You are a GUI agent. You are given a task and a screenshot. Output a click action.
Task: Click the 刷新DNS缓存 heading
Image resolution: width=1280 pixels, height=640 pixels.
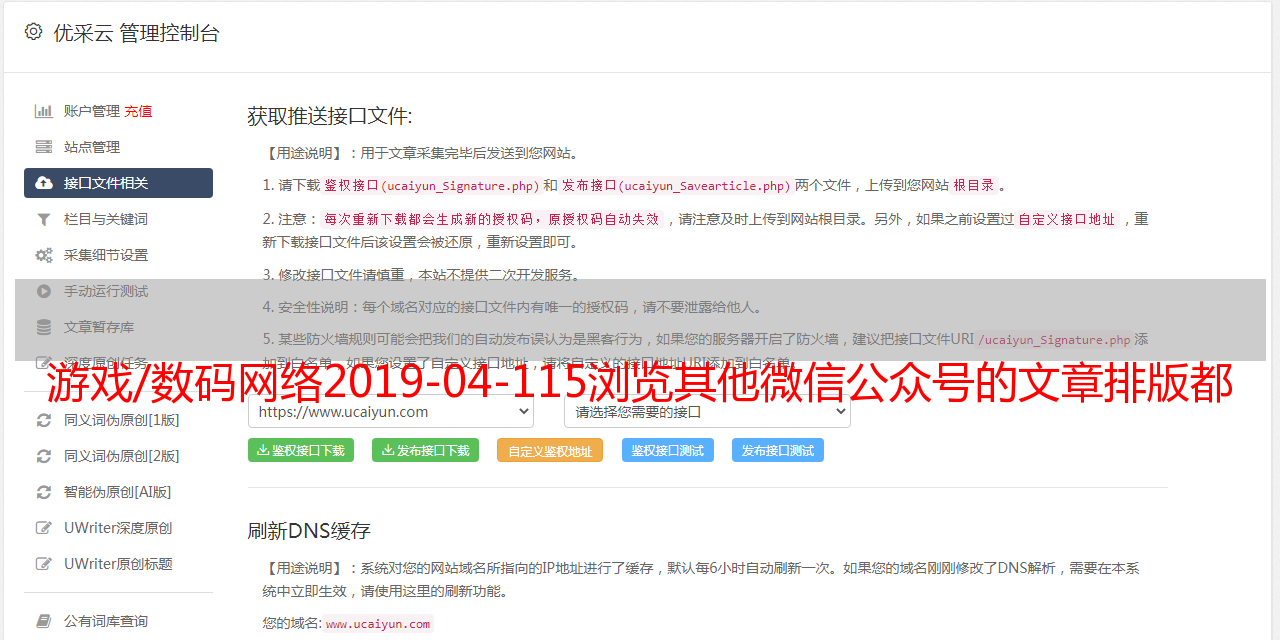pyautogui.click(x=309, y=530)
